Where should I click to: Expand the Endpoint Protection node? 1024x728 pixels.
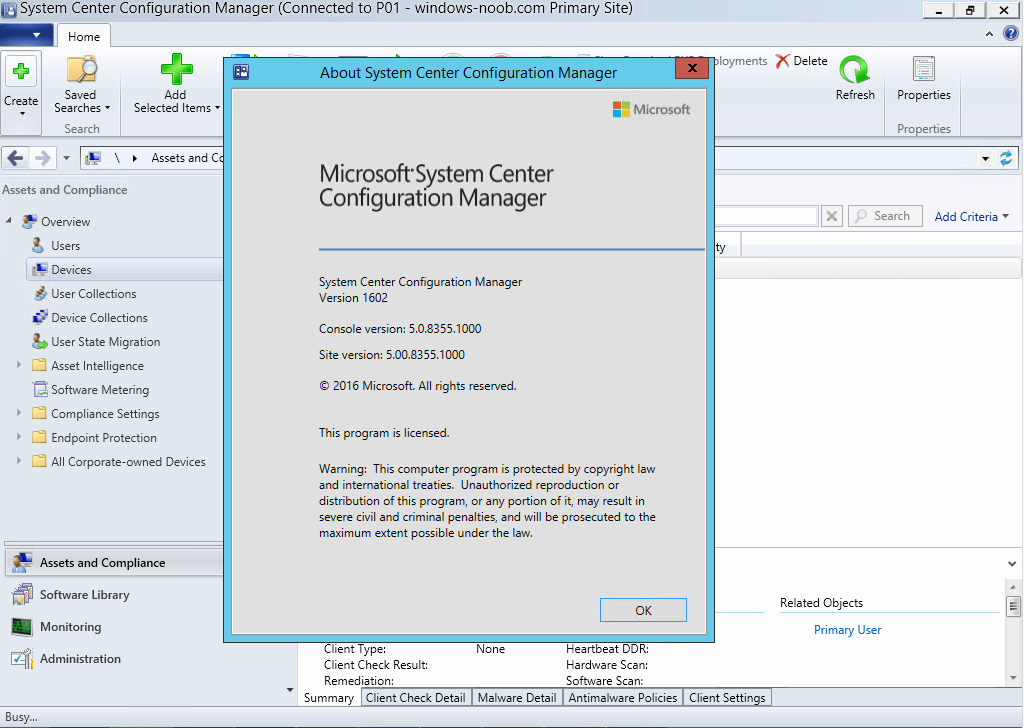pyautogui.click(x=19, y=437)
